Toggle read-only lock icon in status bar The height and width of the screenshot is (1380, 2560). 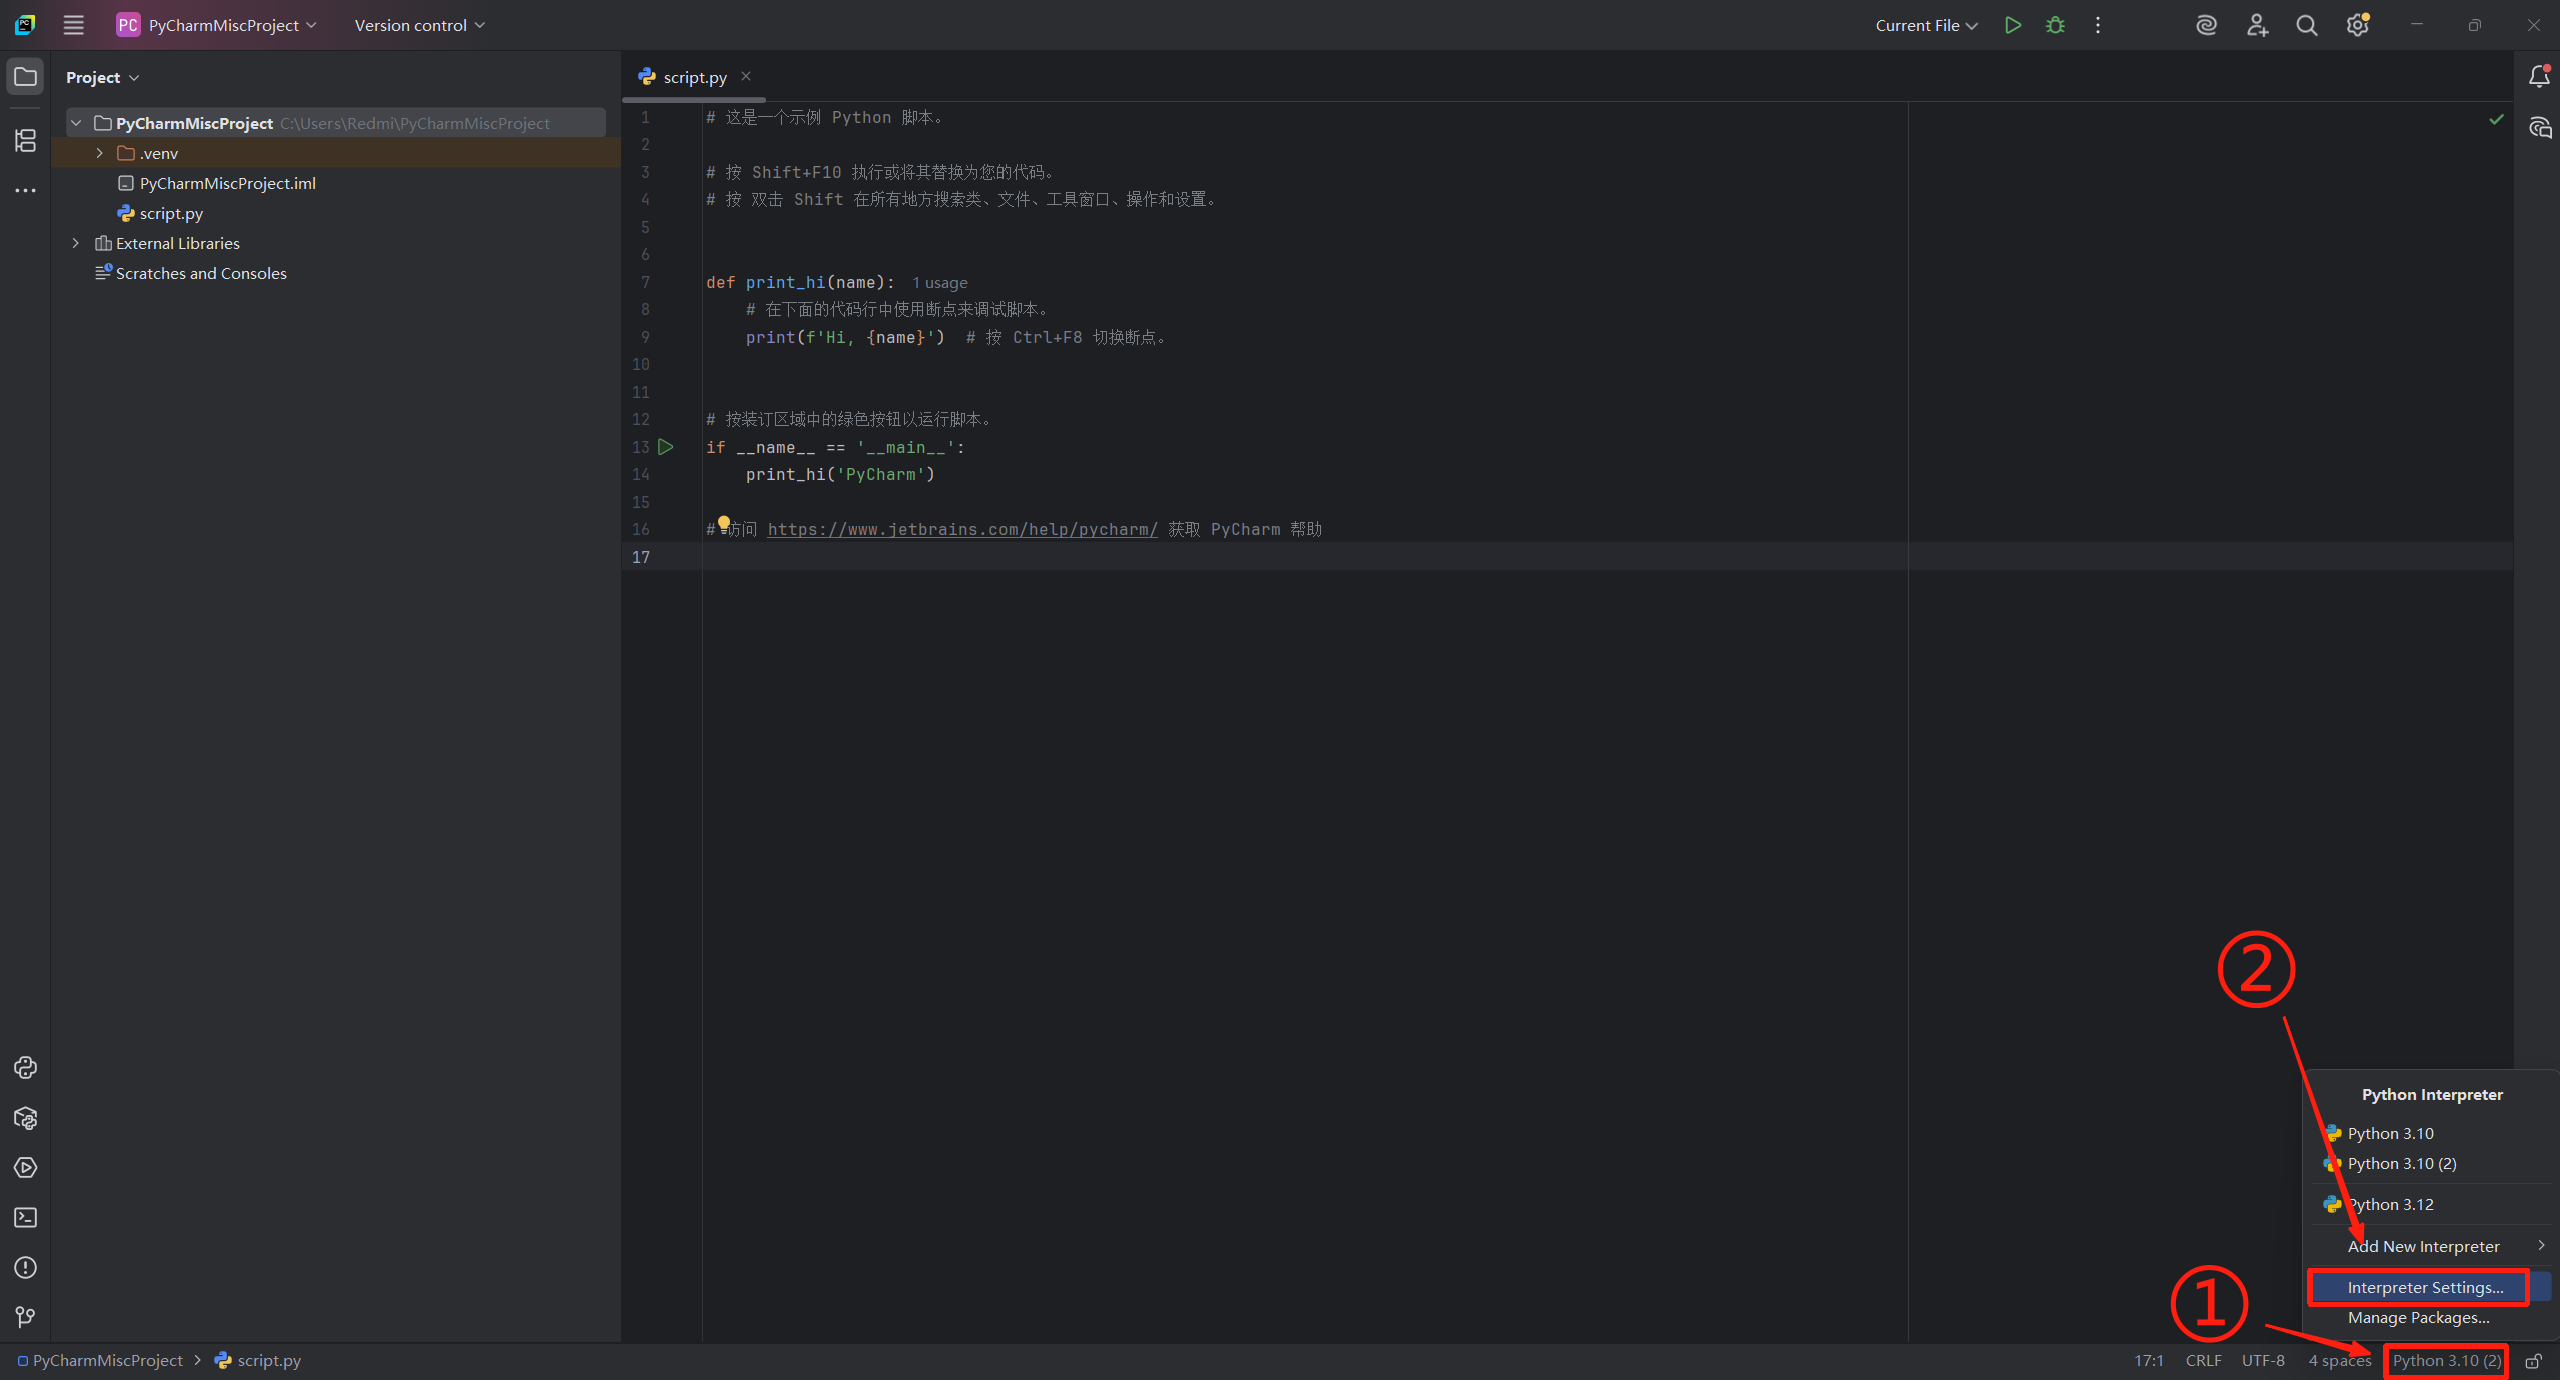(x=2534, y=1361)
